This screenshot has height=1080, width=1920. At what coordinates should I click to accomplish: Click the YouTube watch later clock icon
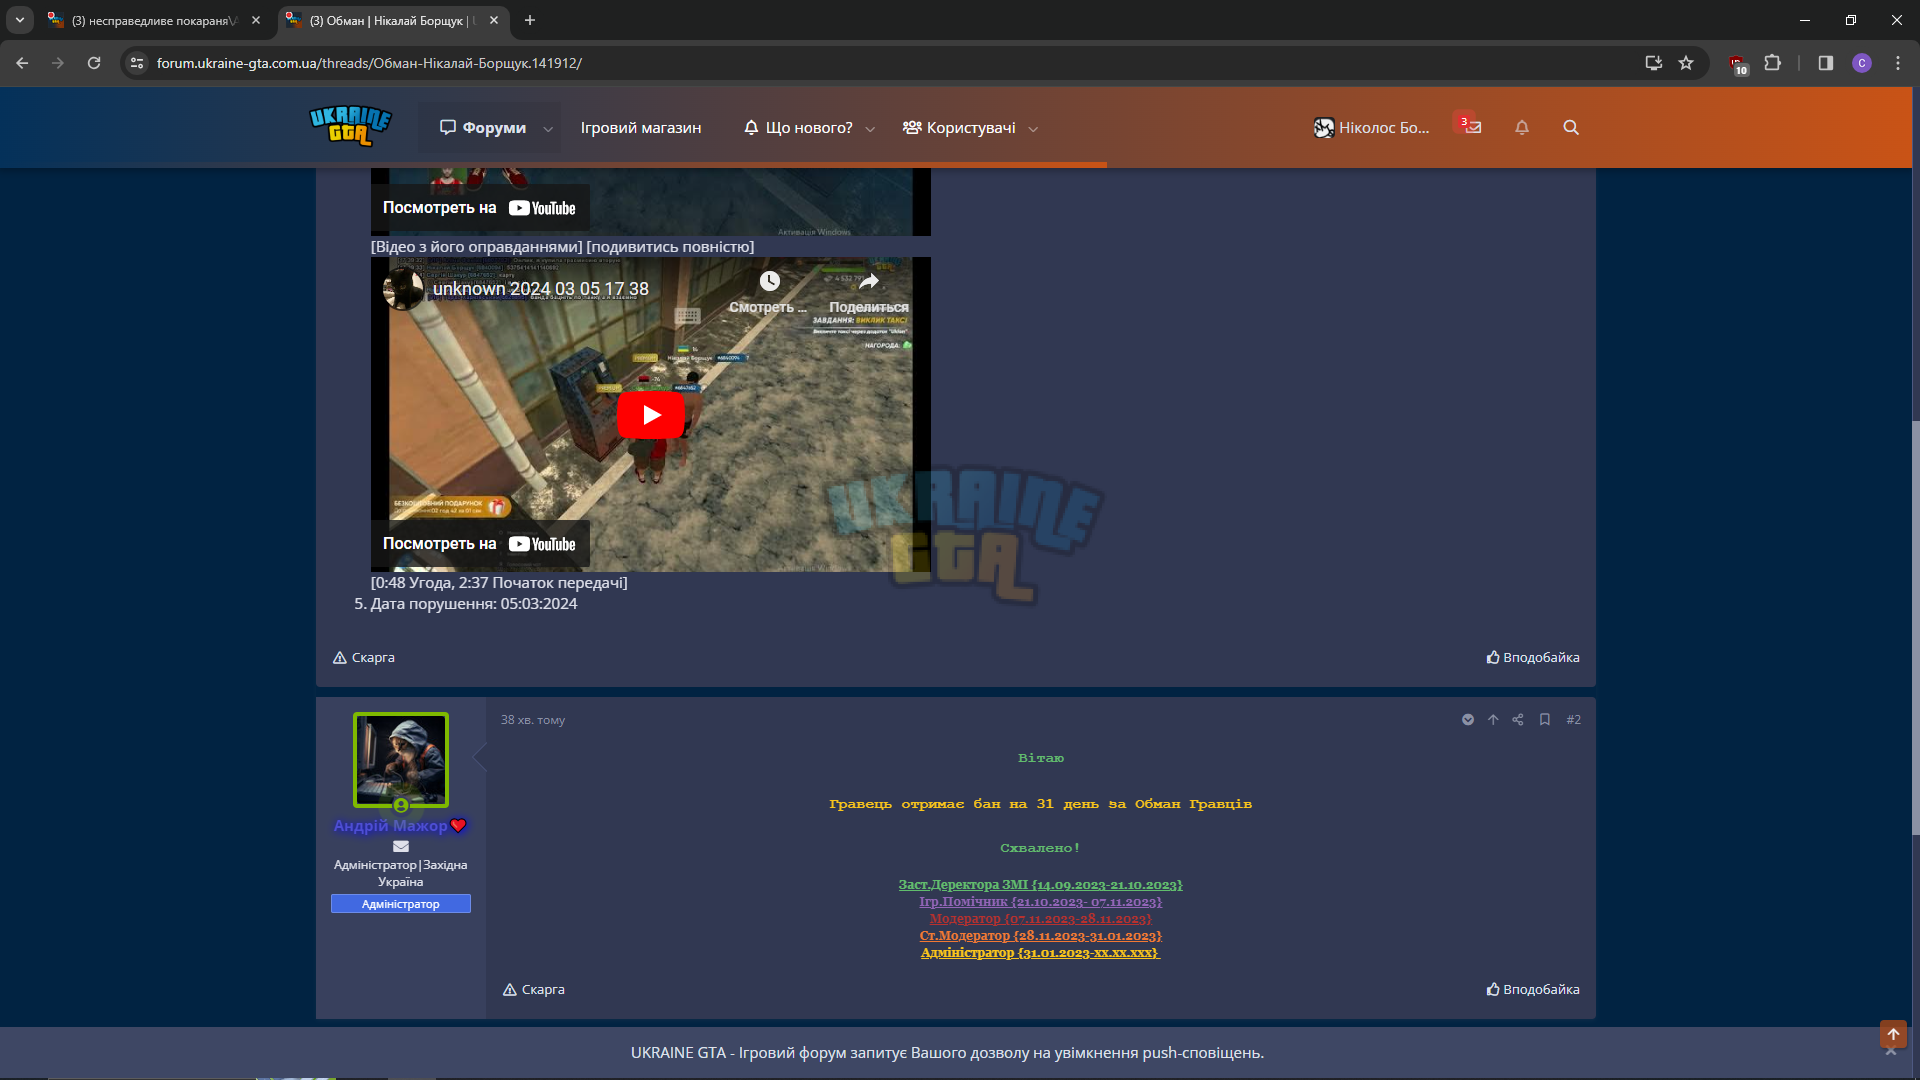(x=769, y=281)
